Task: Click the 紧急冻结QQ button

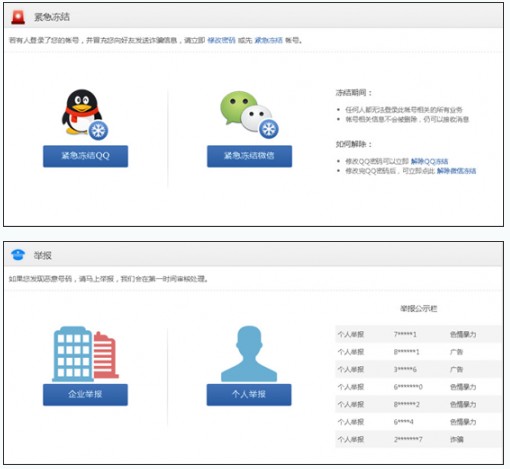Action: [x=85, y=156]
